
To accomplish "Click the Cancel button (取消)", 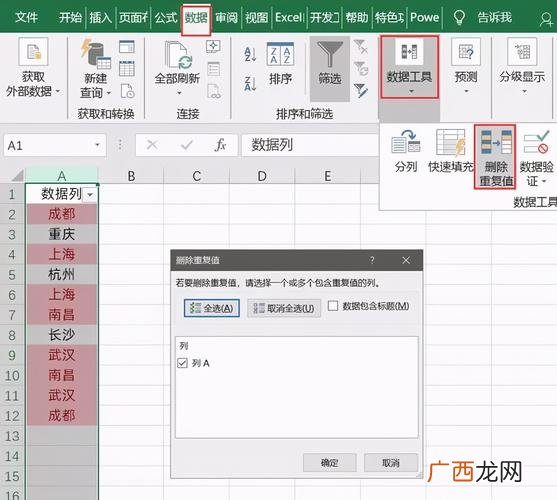I will (390, 462).
